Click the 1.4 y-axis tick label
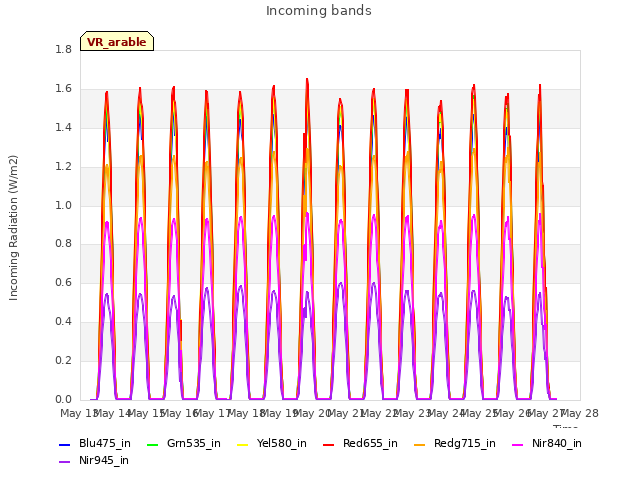The width and height of the screenshot is (640, 480). 63,127
